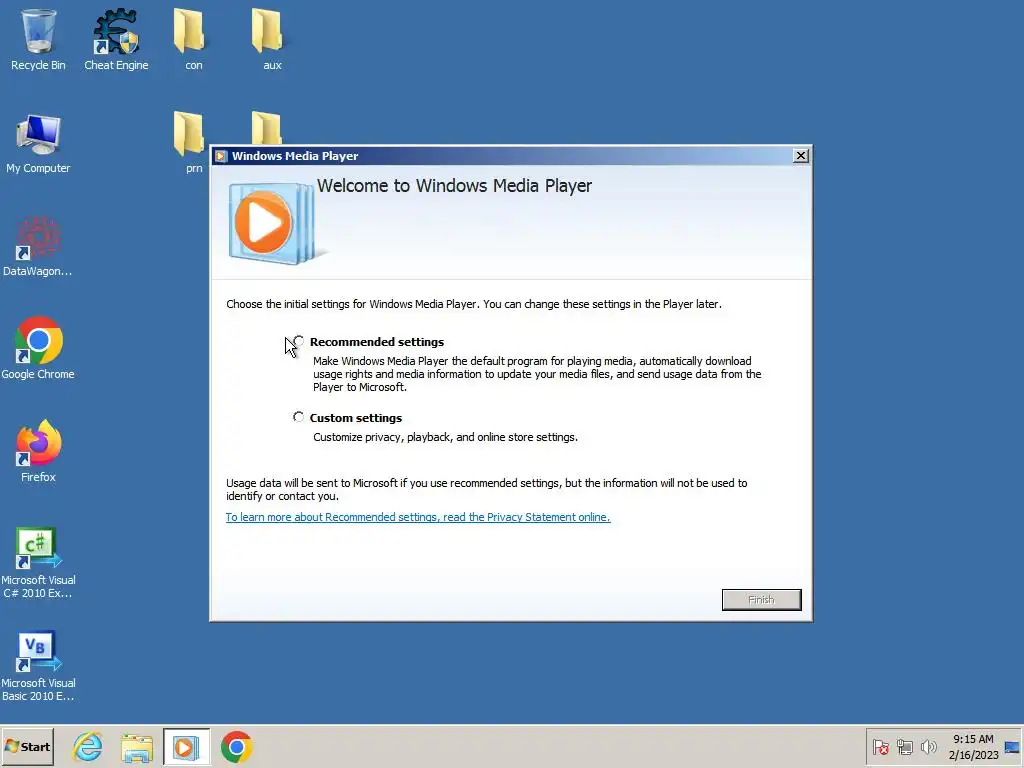Select Microsoft Visual C# 2010 Express shortcut
Viewport: 1024px width, 768px height.
coord(38,563)
